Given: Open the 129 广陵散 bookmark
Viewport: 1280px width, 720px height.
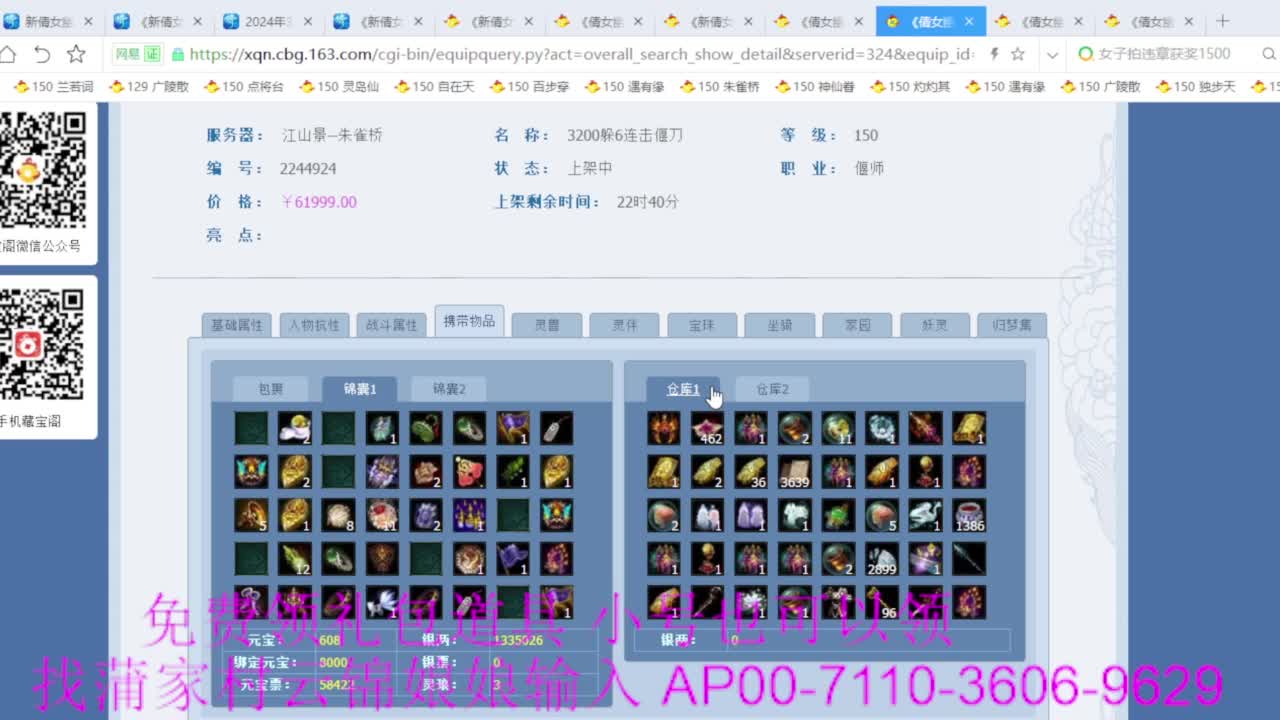Looking at the screenshot, I should [x=148, y=87].
